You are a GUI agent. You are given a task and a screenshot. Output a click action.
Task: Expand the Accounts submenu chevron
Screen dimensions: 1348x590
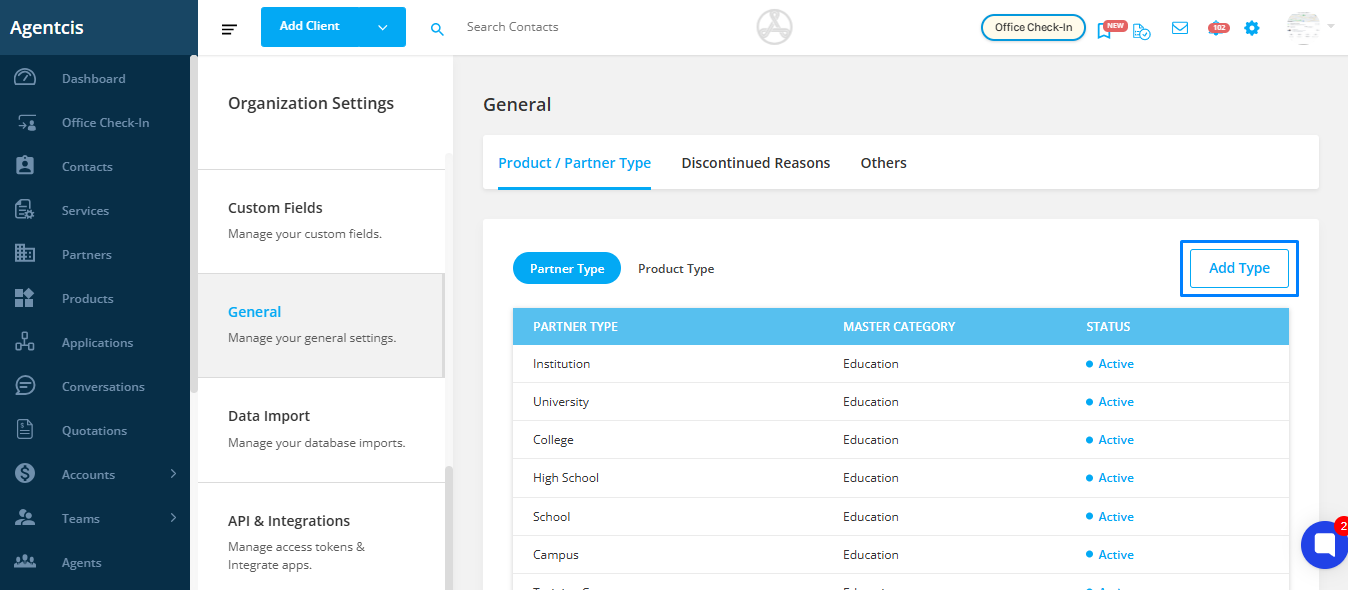pyautogui.click(x=173, y=474)
